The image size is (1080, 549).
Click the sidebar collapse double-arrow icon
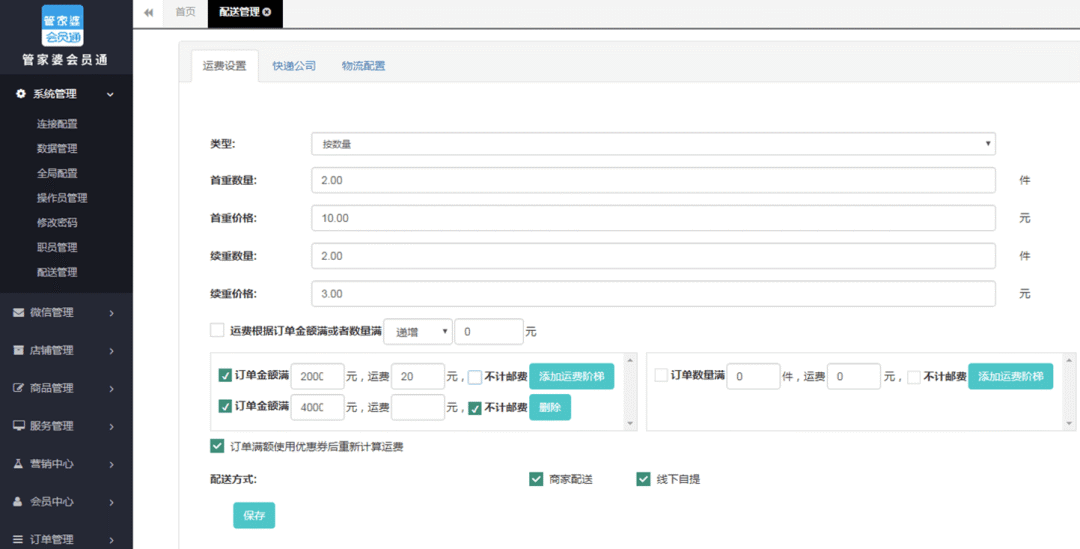coord(149,13)
